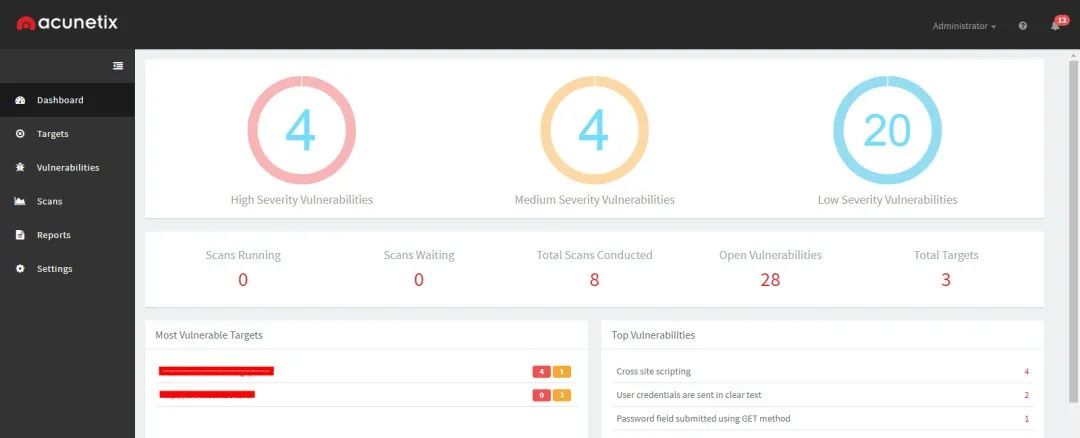Open notifications bell with 12 alerts
The image size is (1080, 438).
tap(1055, 26)
